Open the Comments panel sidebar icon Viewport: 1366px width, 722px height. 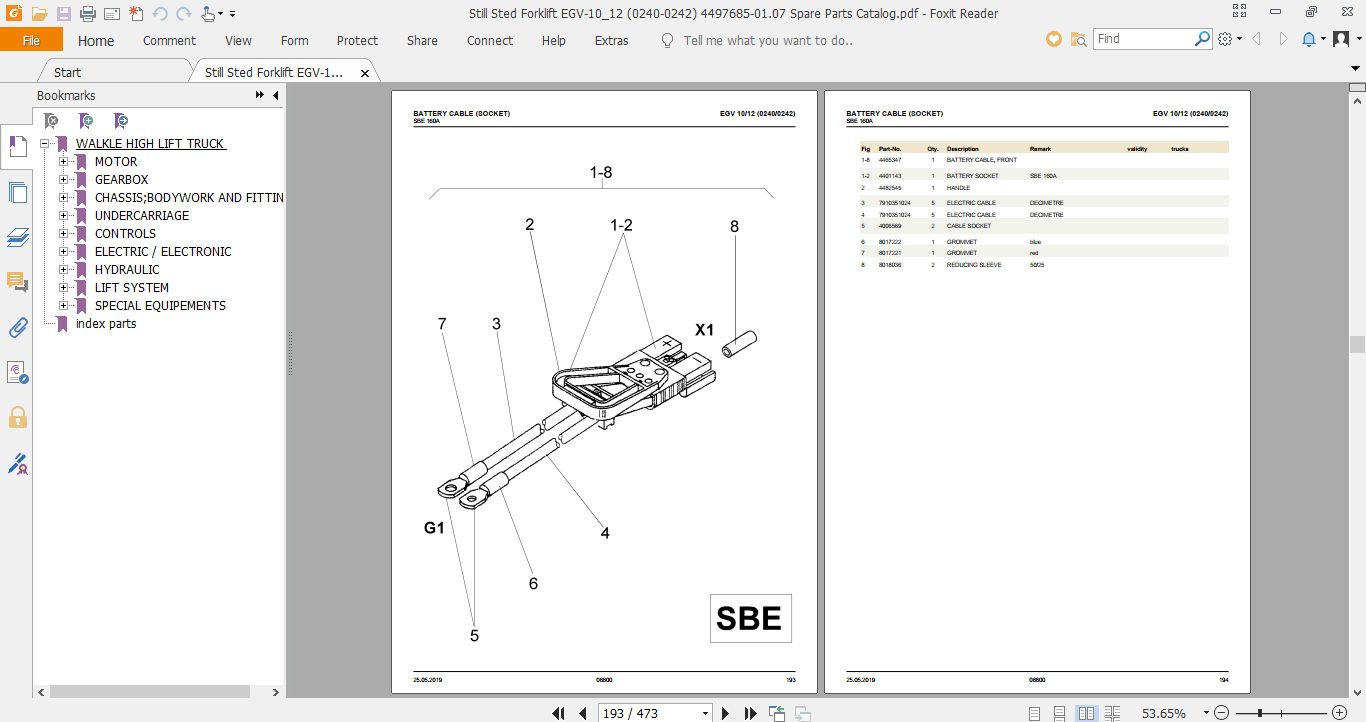coord(16,283)
